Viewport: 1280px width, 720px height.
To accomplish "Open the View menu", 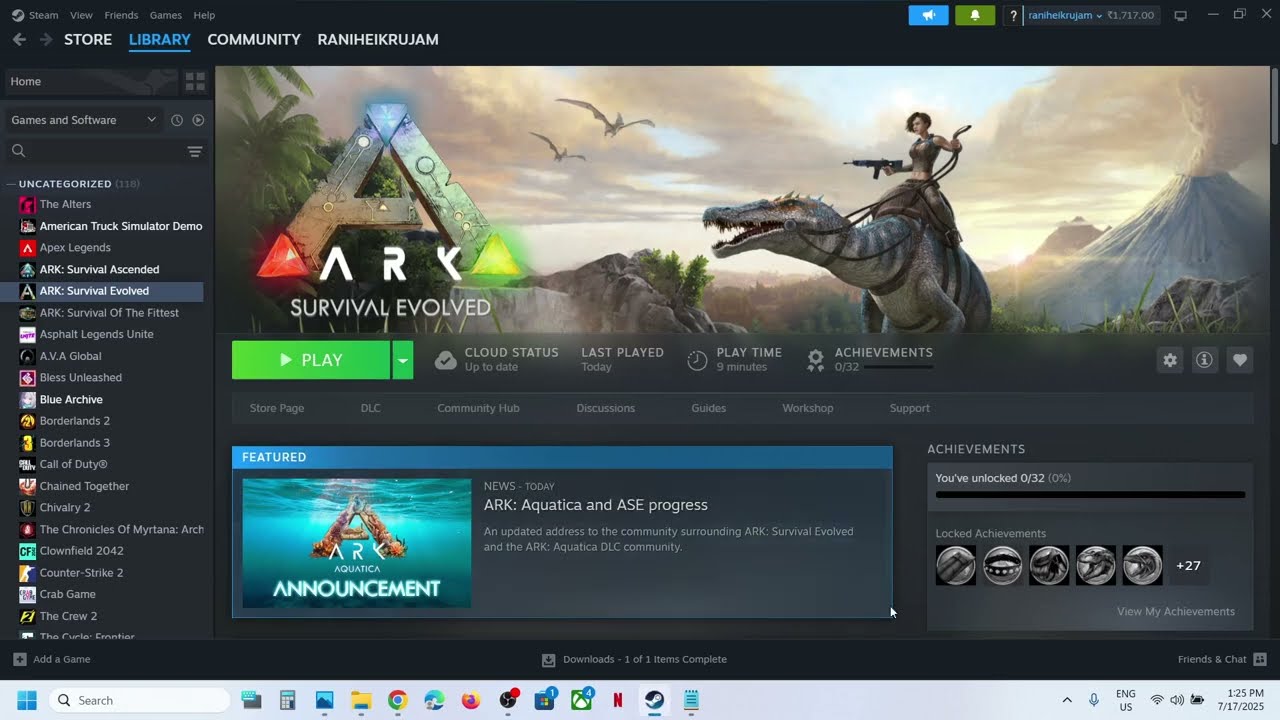I will pos(81,15).
